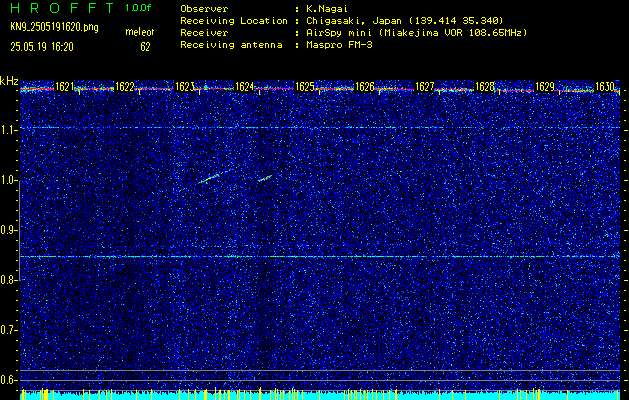Click the 1.1 frequency axis label
The image size is (629, 400).
click(7, 130)
